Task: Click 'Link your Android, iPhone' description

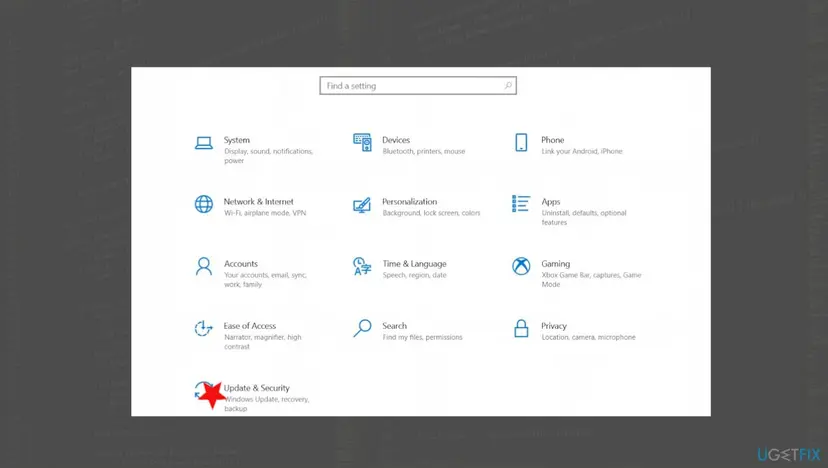Action: [582, 151]
